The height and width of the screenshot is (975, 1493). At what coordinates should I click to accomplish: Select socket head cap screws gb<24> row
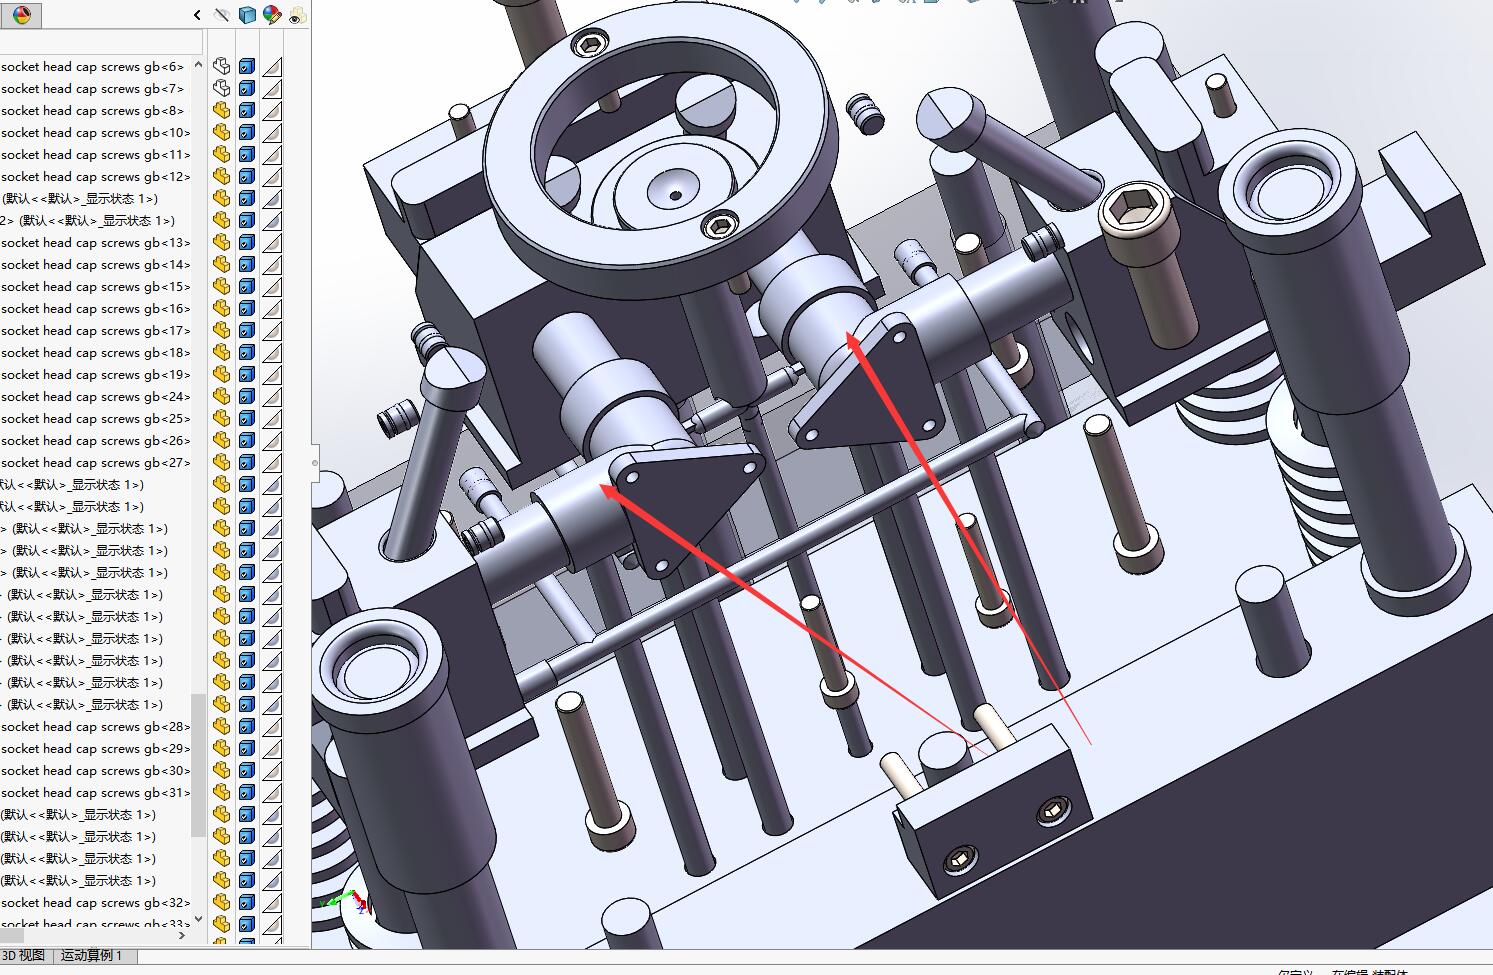click(95, 397)
